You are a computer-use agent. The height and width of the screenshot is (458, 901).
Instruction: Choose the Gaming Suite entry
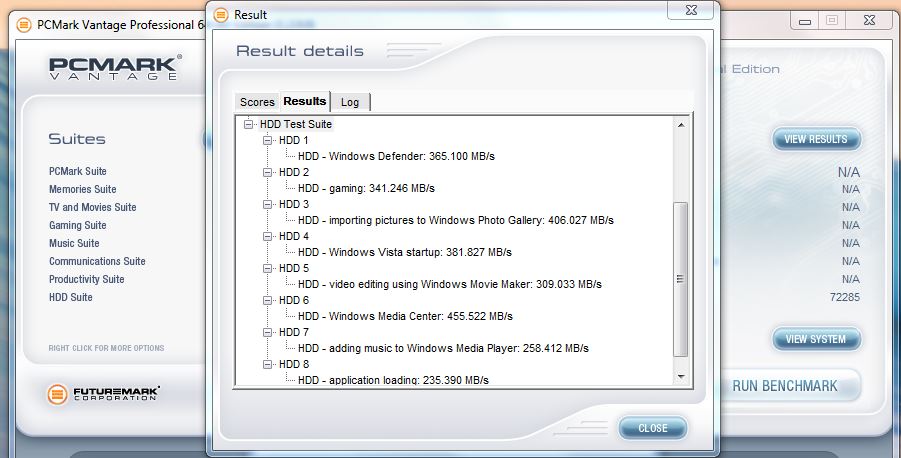(78, 225)
